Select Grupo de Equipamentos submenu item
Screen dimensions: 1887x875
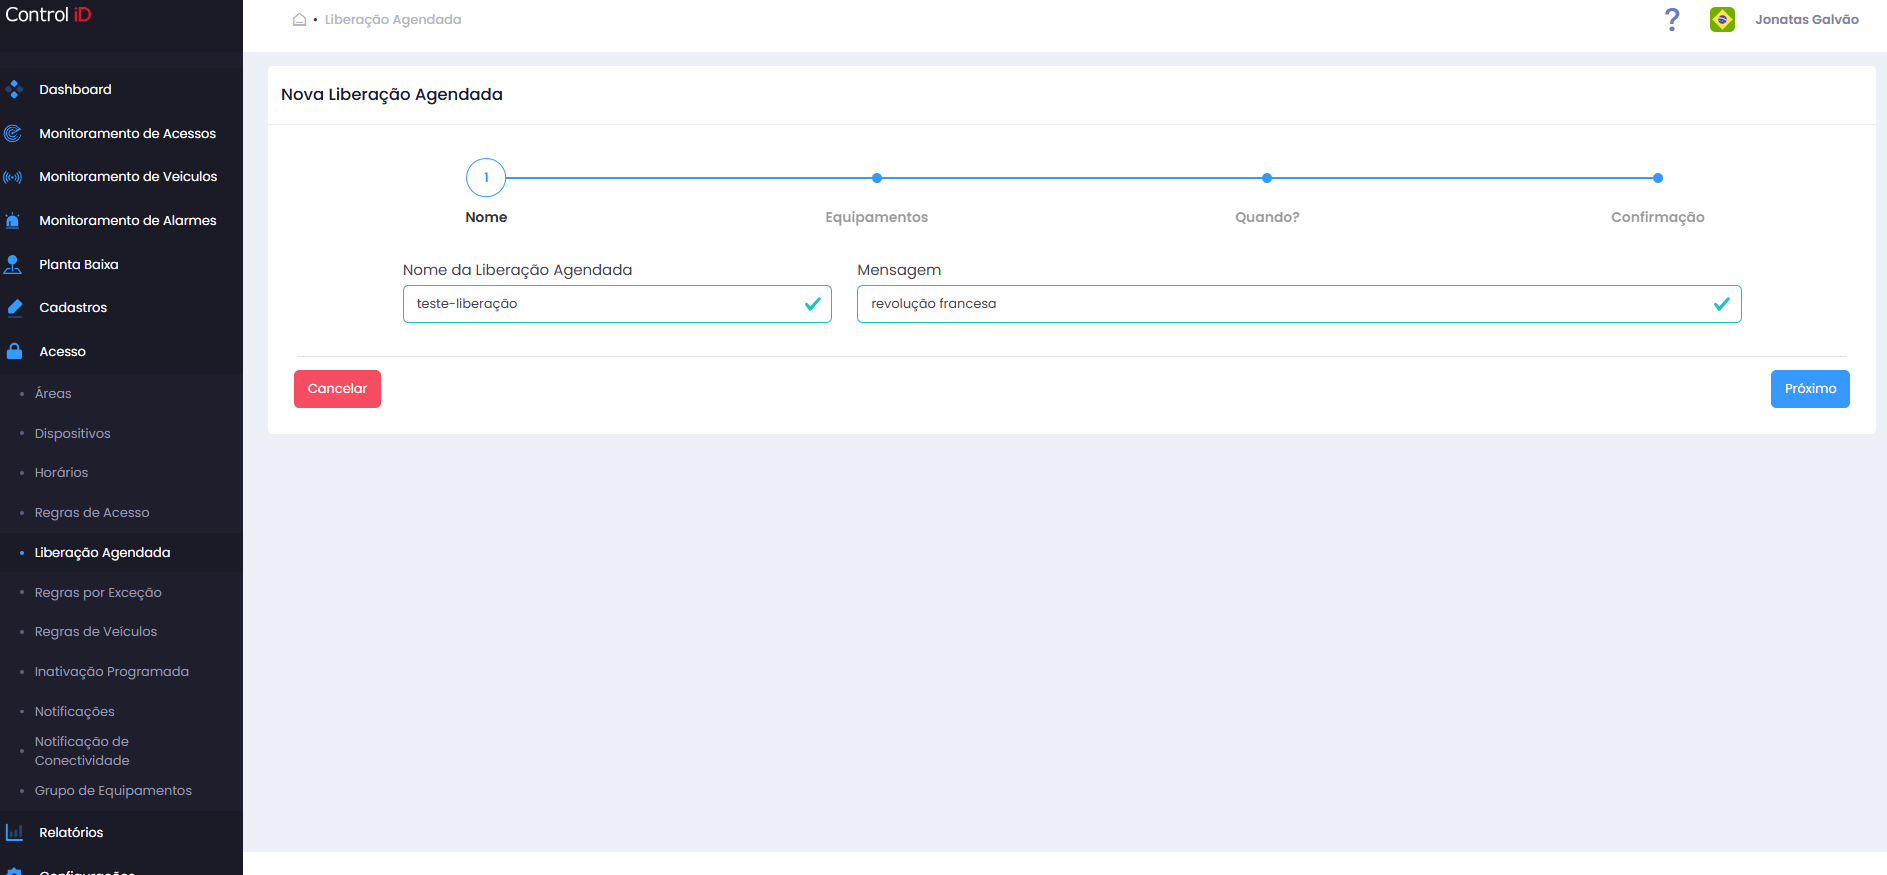point(113,791)
